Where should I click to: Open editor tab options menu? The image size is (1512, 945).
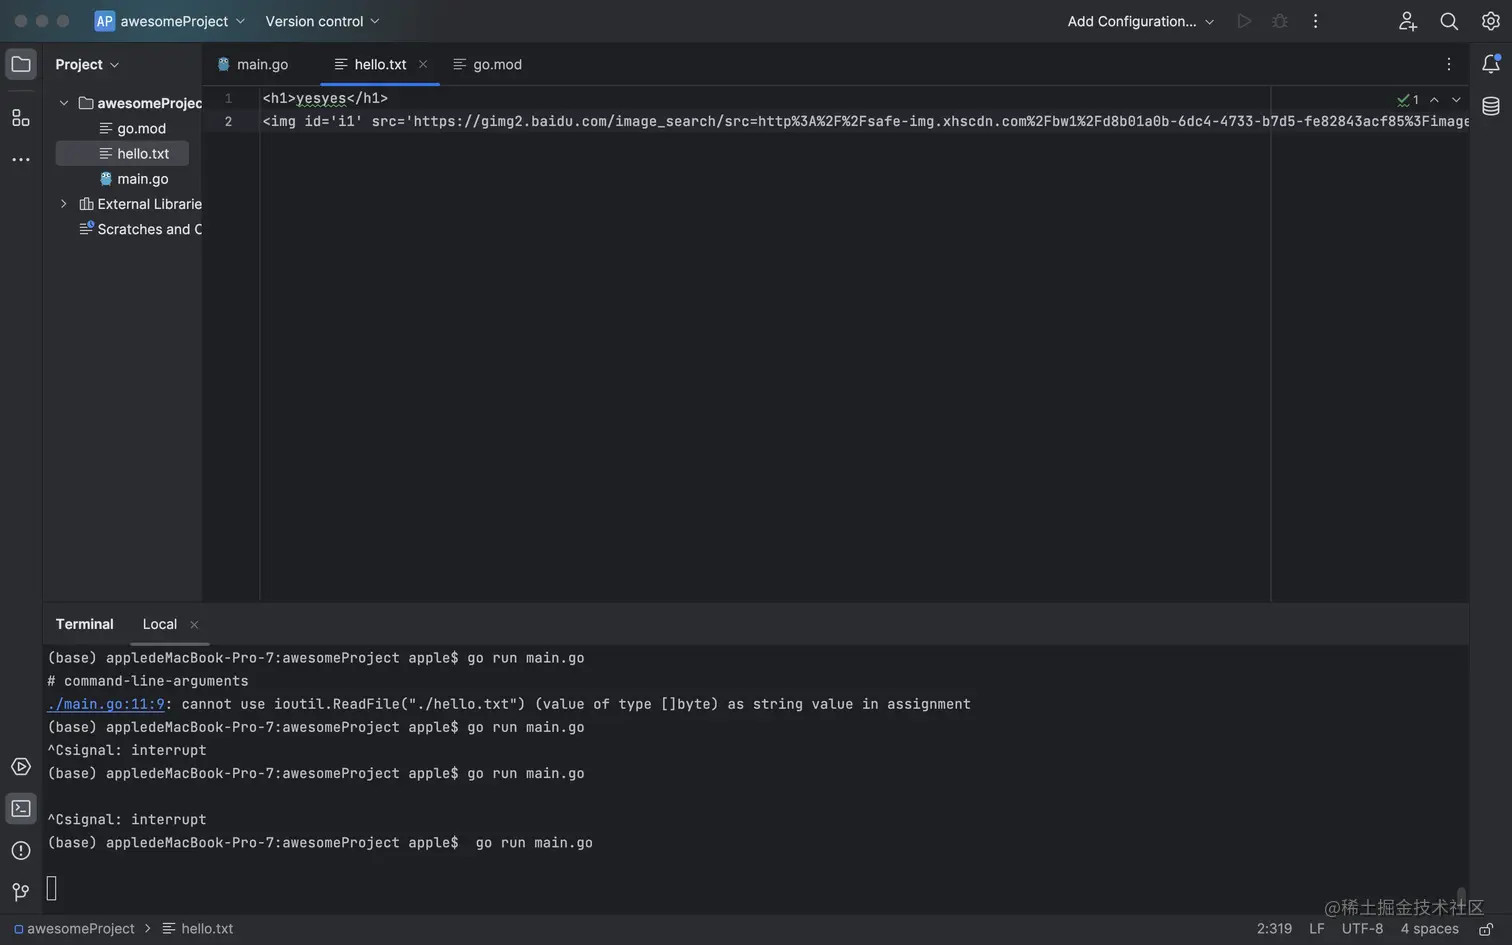click(x=1449, y=64)
